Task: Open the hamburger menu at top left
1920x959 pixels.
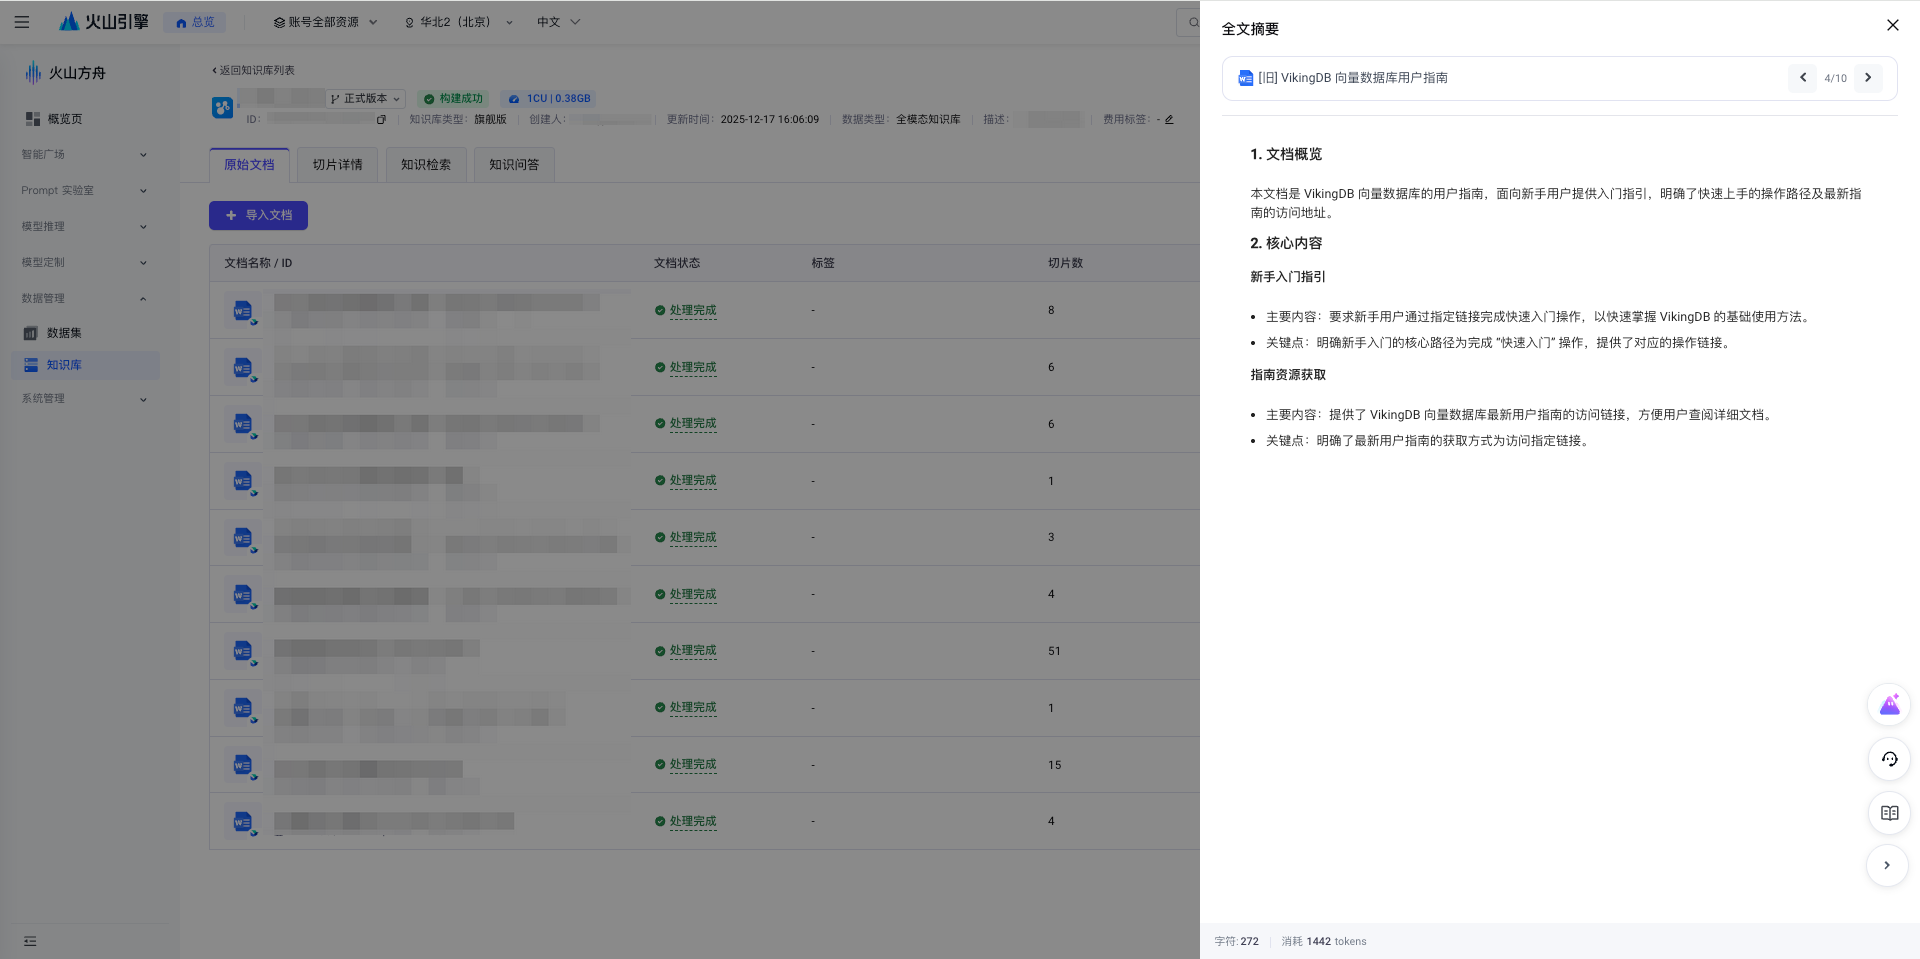Action: [22, 22]
